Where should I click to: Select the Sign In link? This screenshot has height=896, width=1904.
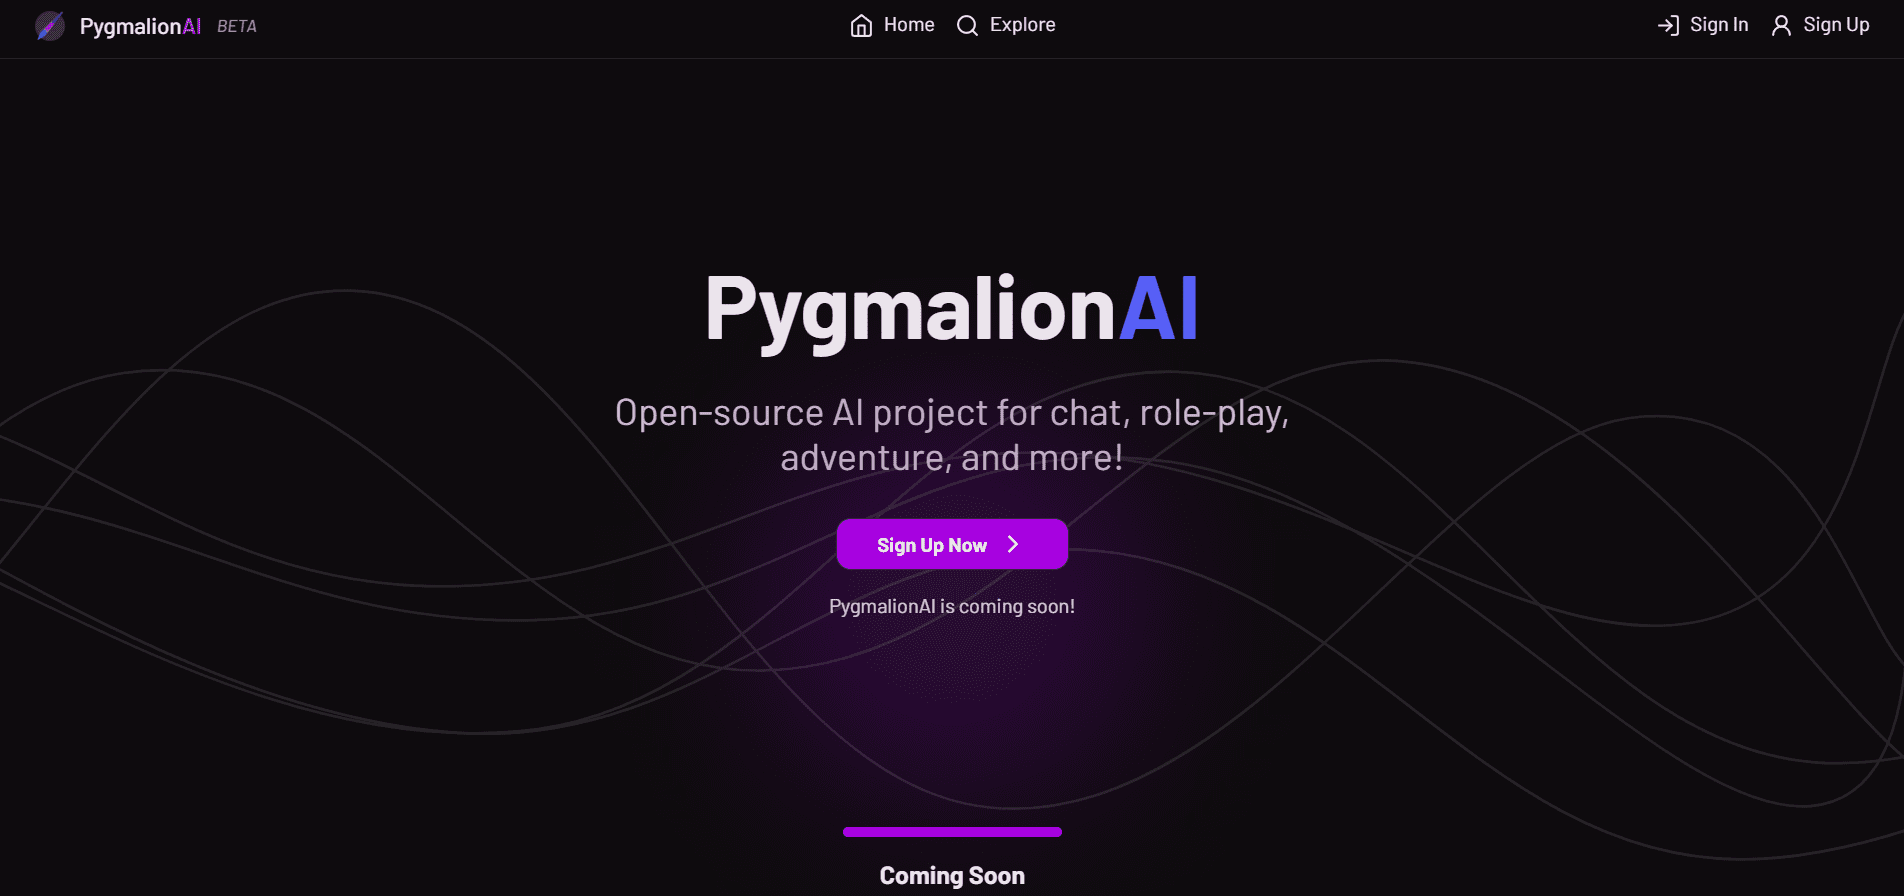(x=1703, y=25)
